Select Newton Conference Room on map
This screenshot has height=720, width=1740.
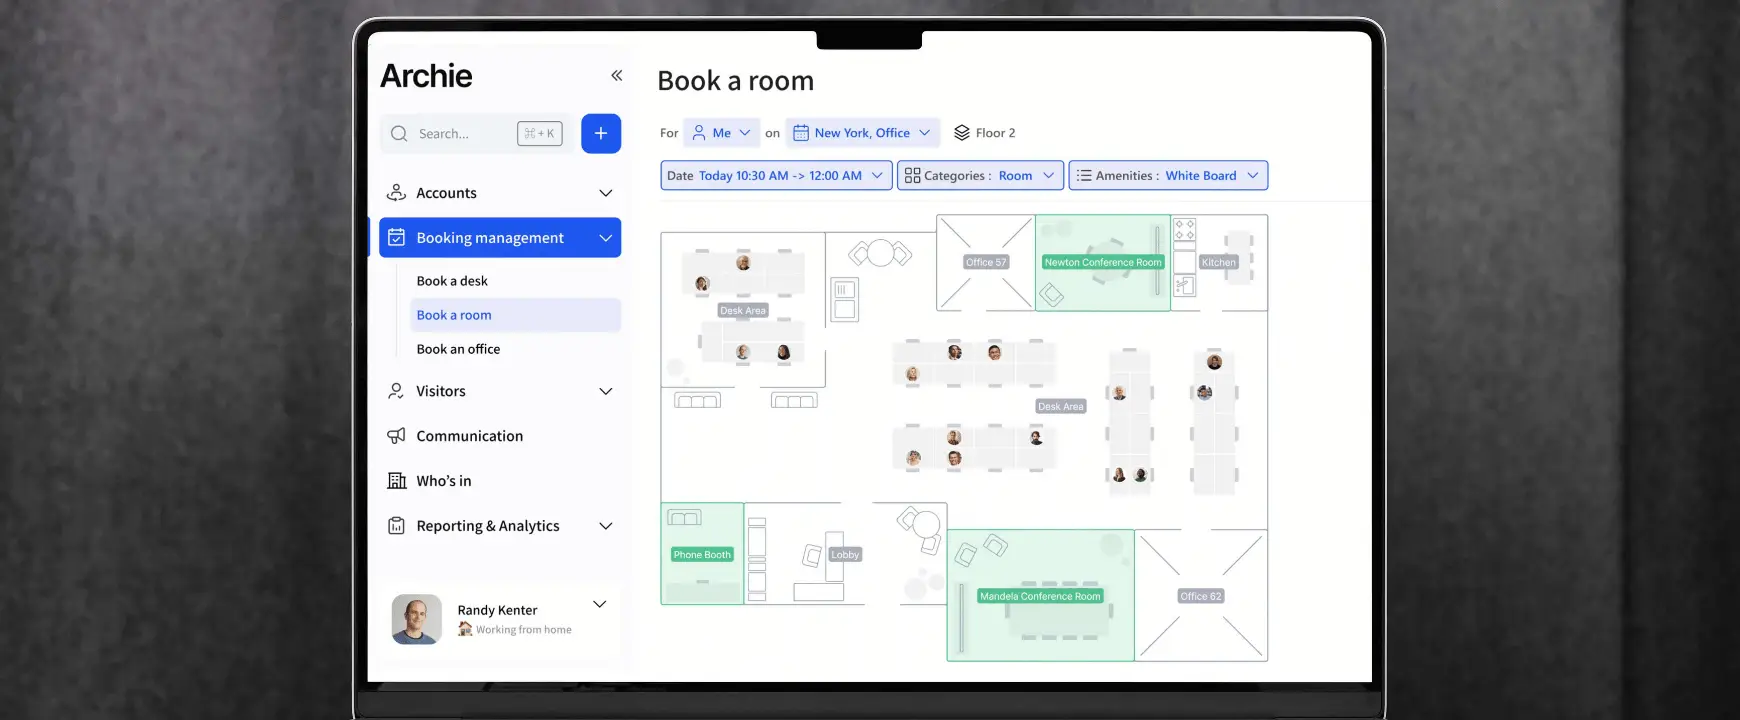[1103, 262]
